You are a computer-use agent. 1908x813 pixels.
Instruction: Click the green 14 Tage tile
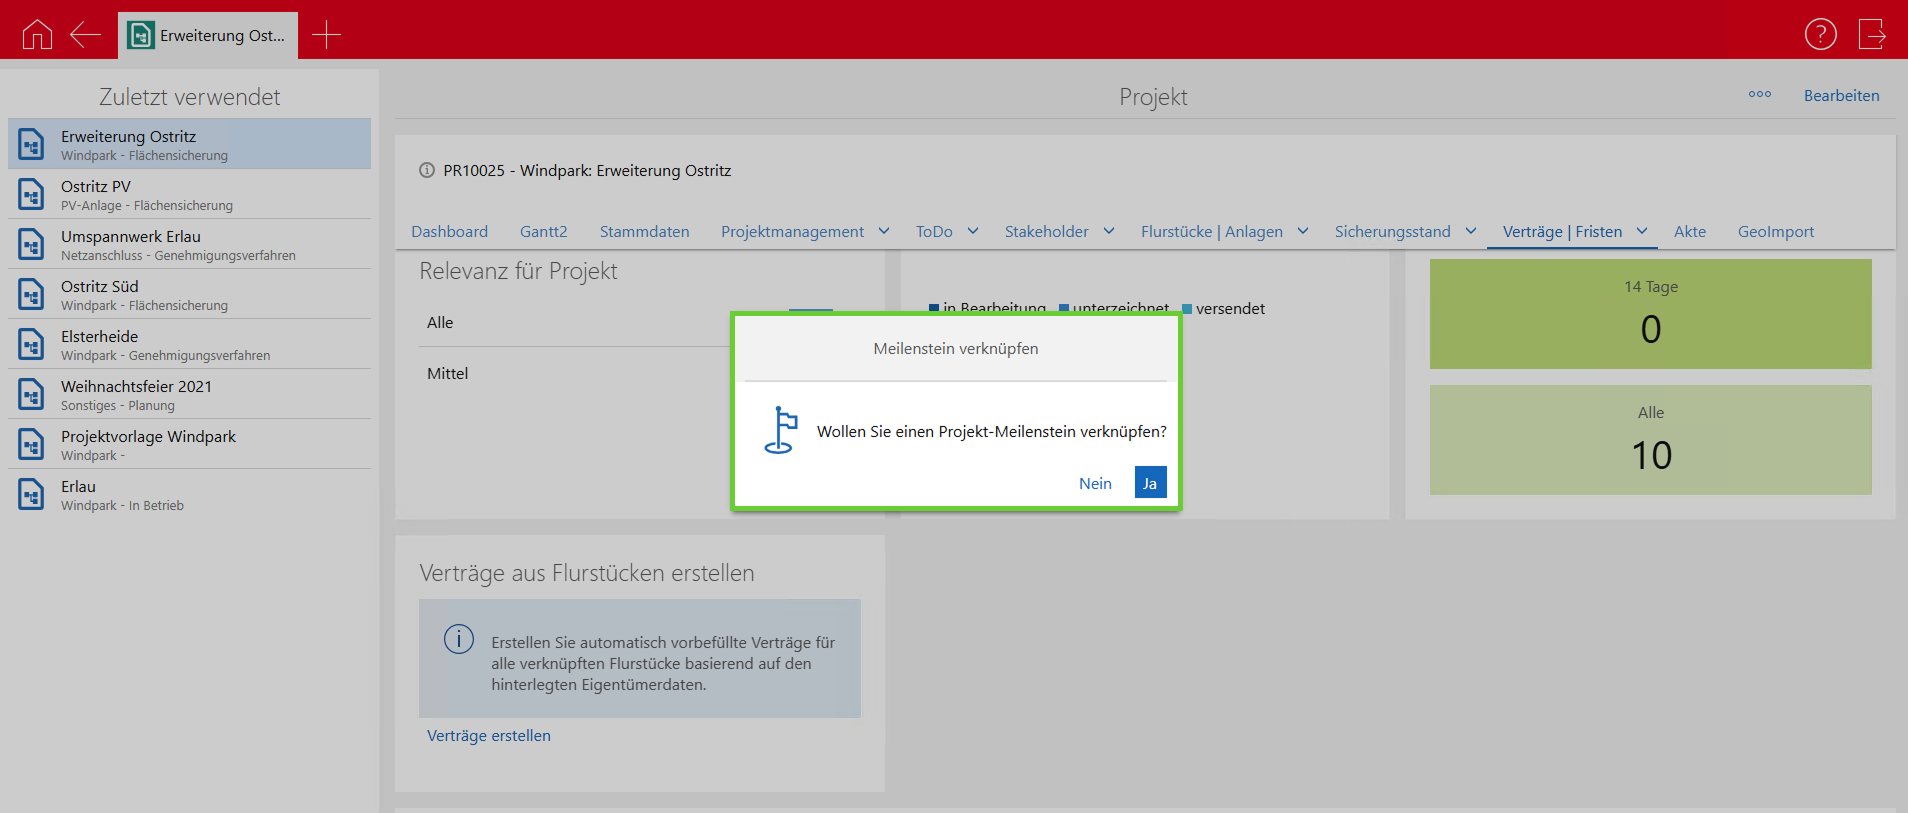(x=1650, y=314)
